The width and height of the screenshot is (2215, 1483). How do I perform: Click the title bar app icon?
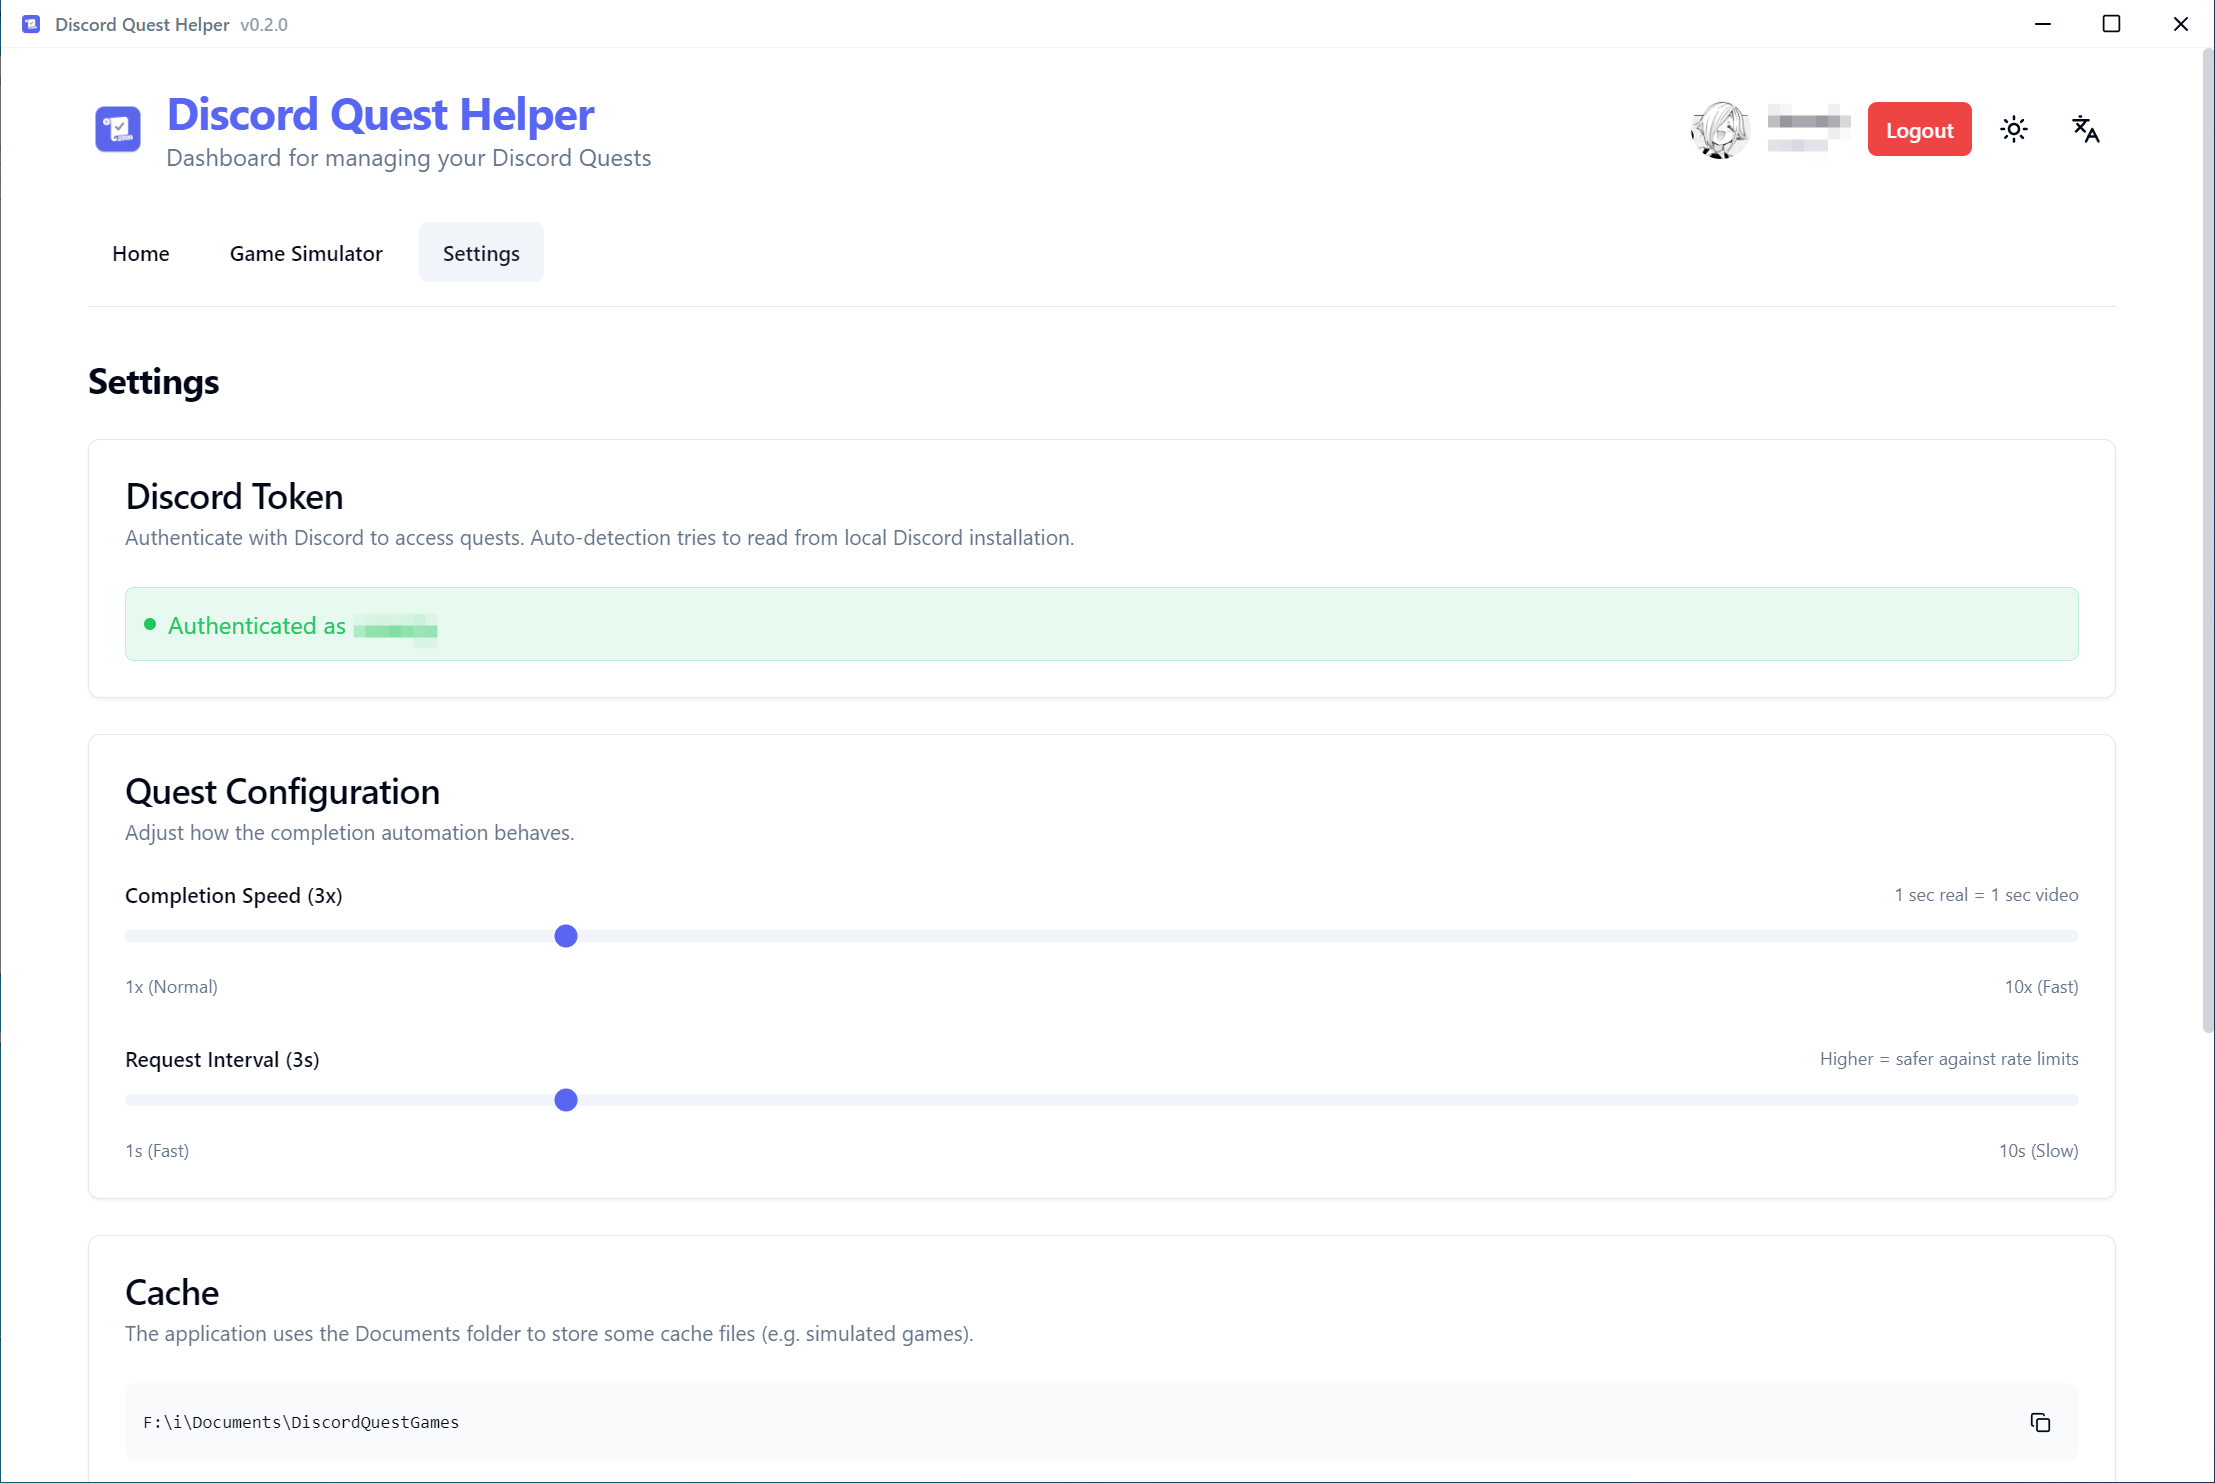pos(31,24)
